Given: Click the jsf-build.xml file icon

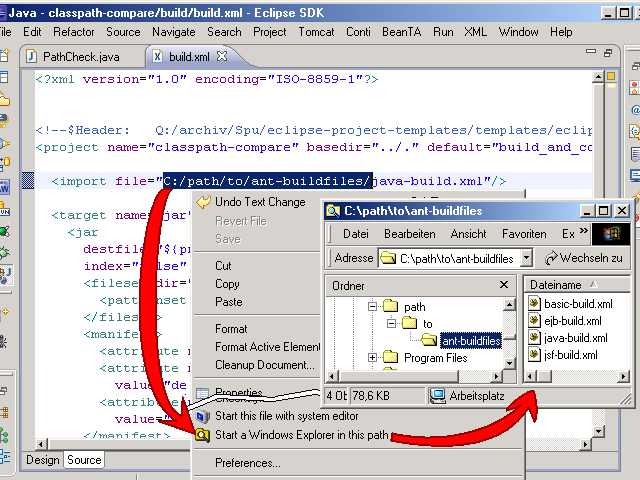Looking at the screenshot, I should (x=534, y=354).
